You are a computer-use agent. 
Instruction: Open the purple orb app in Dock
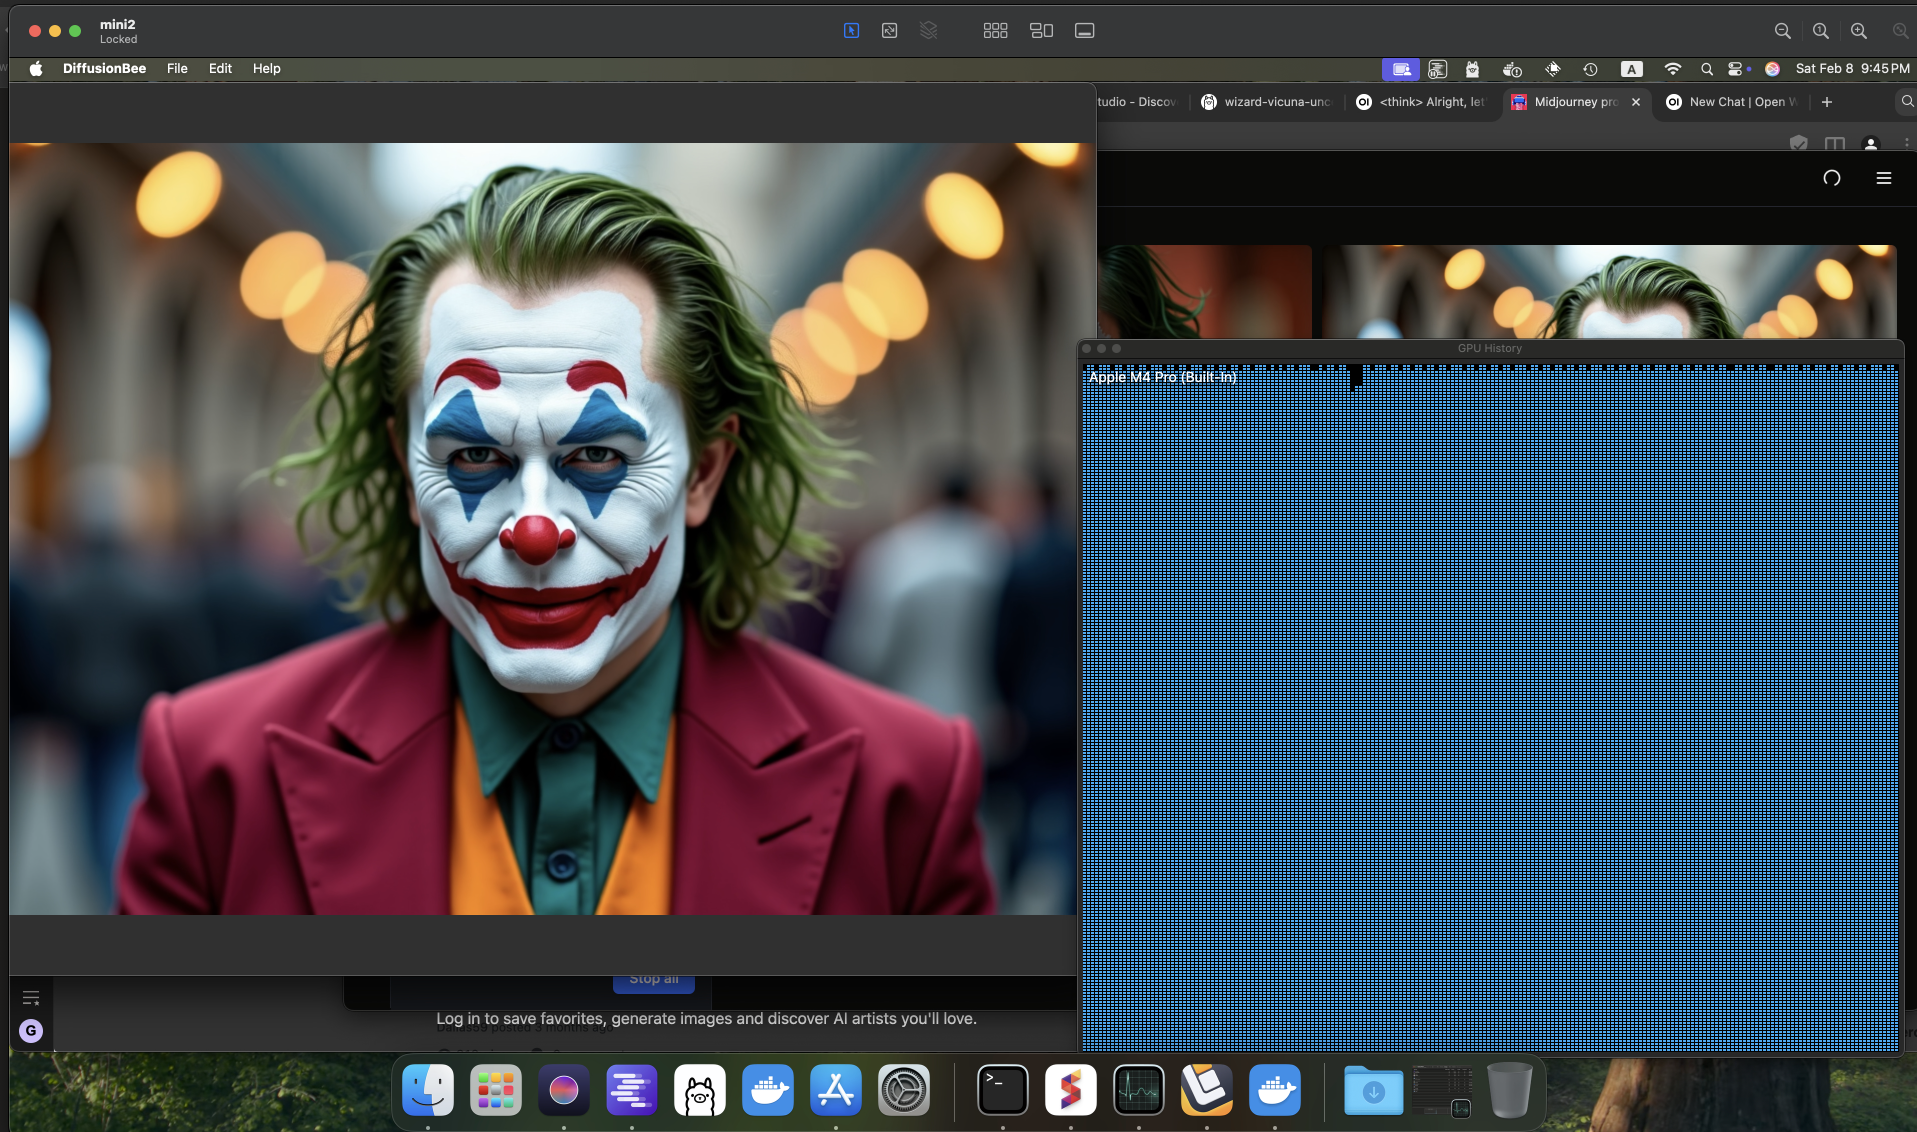(564, 1090)
